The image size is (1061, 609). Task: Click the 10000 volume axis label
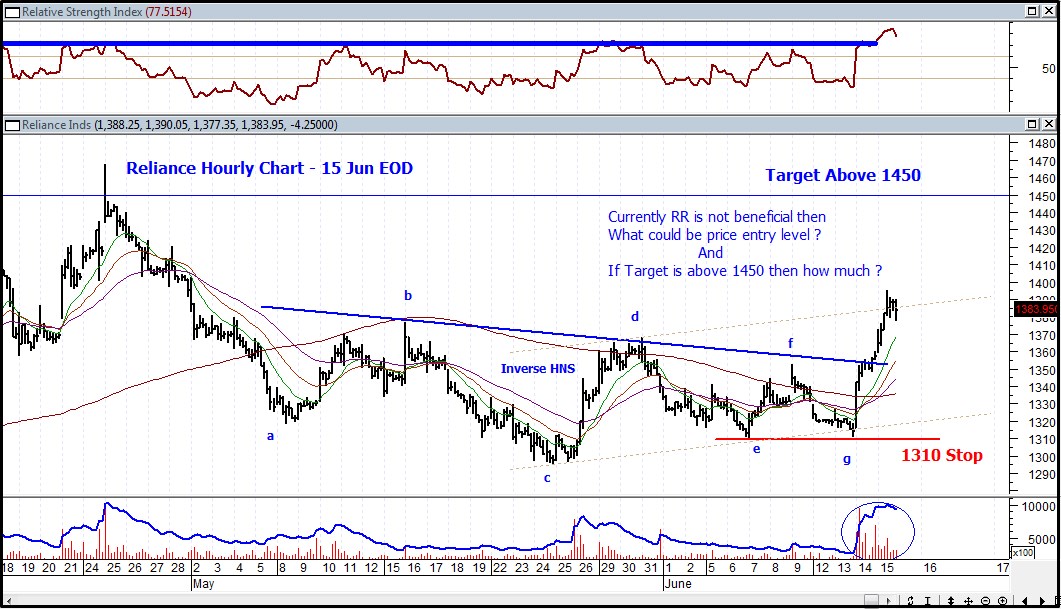click(1038, 507)
